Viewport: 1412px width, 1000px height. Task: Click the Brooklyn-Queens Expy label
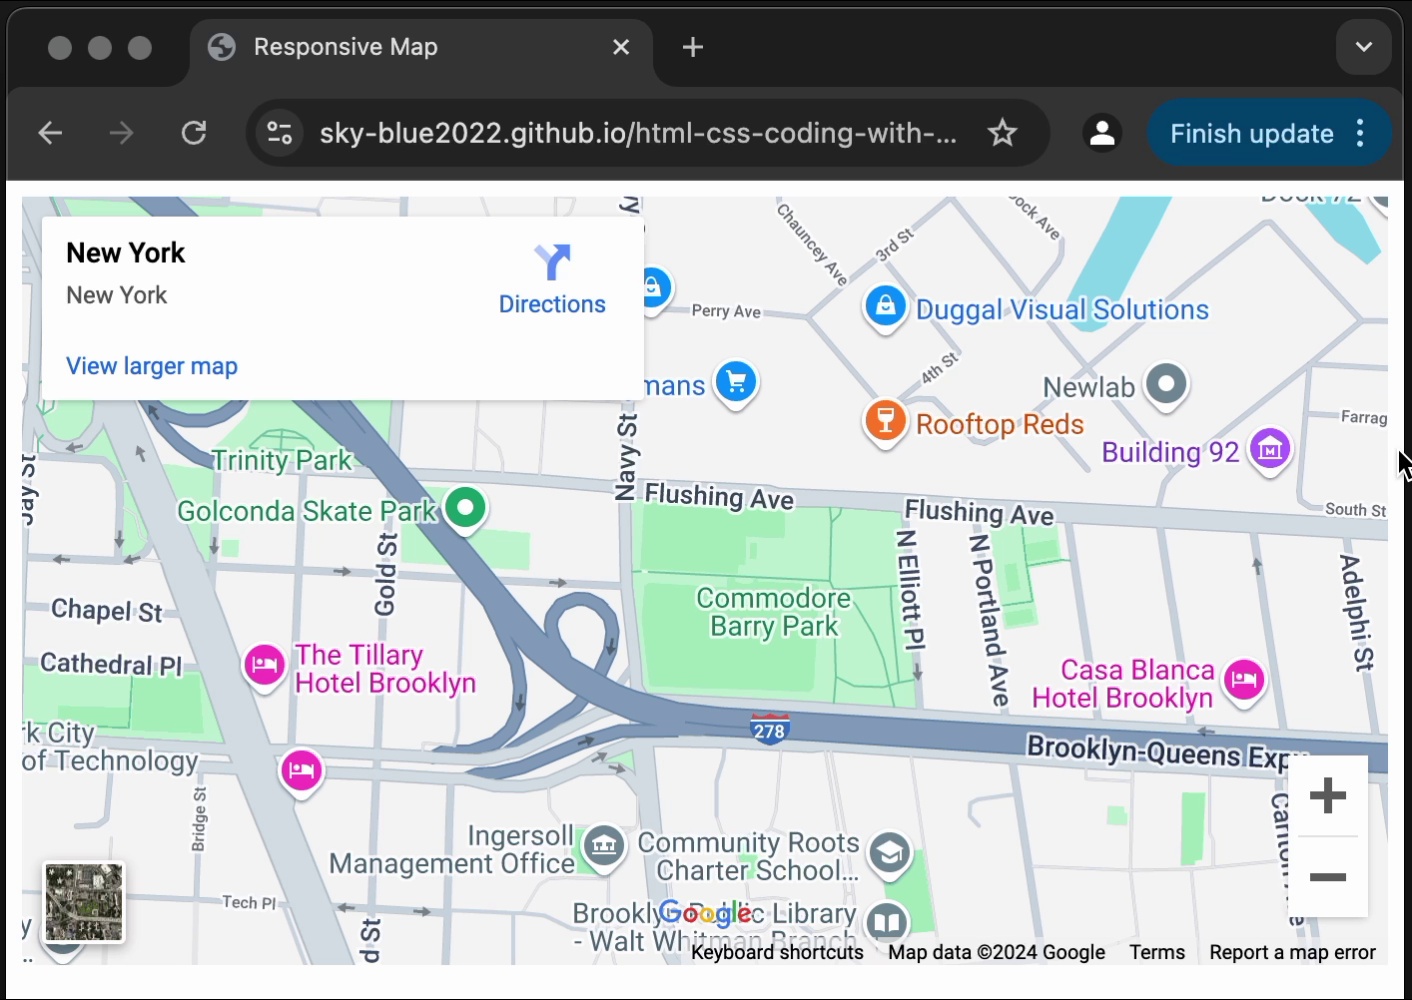(1166, 752)
